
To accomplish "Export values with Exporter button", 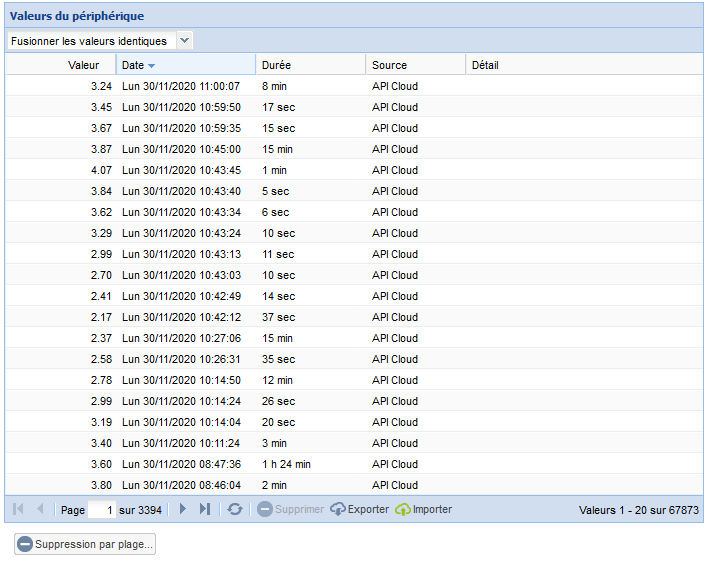I will pyautogui.click(x=359, y=509).
